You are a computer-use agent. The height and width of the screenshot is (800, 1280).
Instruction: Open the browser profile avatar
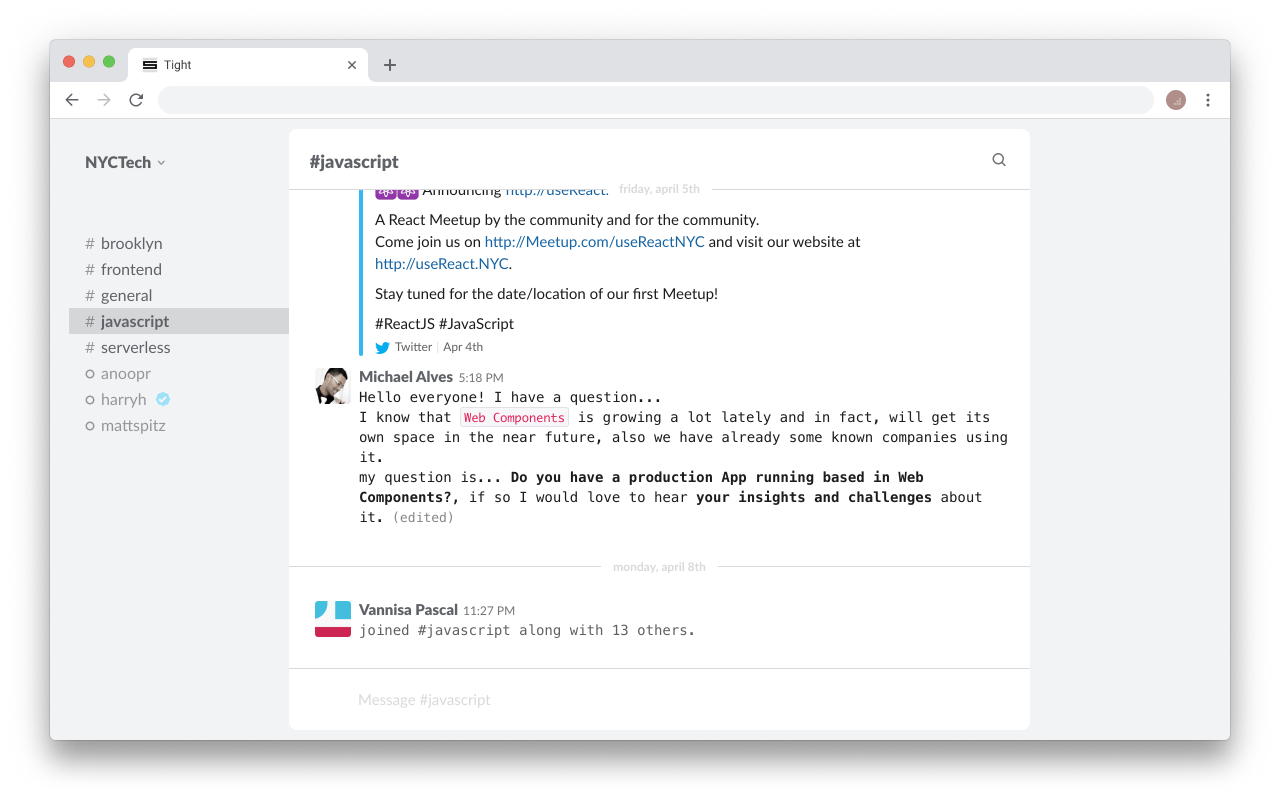[1175, 100]
